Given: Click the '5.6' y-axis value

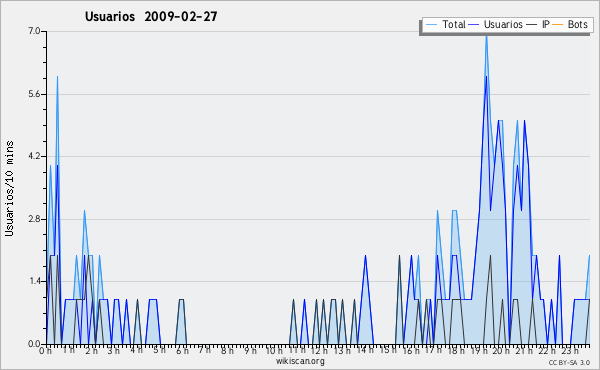Looking at the screenshot, I should point(34,94).
